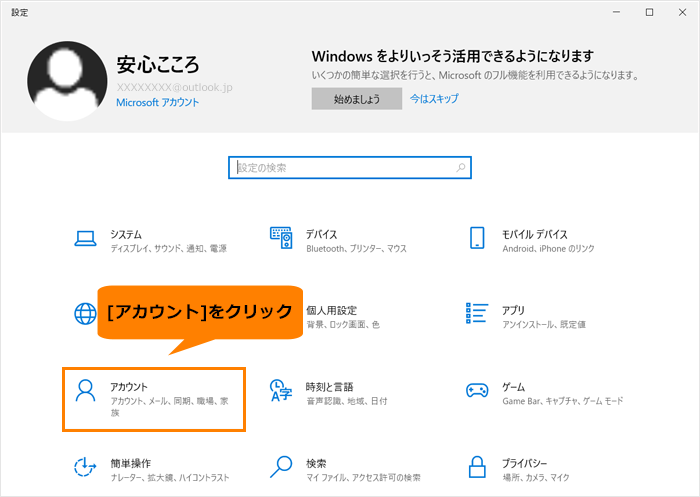Minimize the 設定 window
This screenshot has height=497, width=700.
(x=617, y=13)
